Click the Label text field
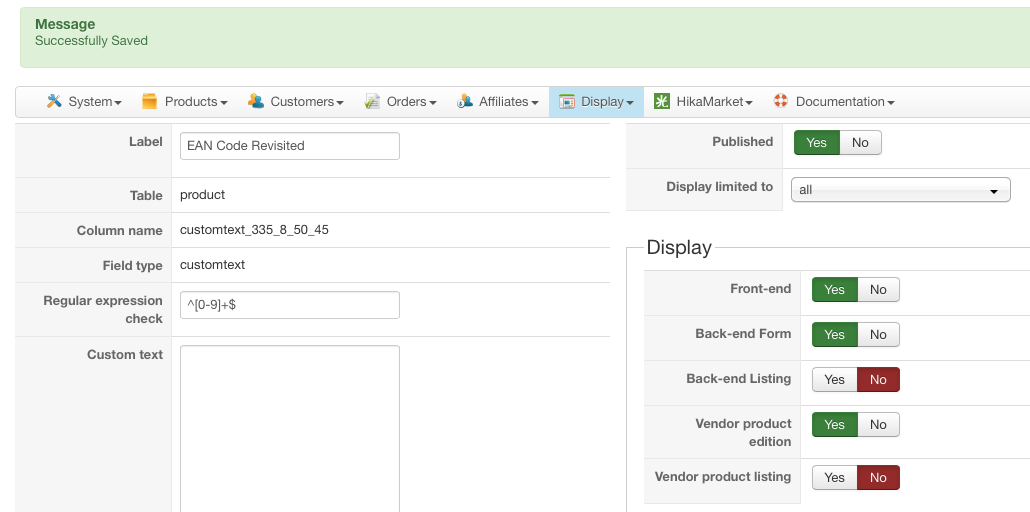This screenshot has height=512, width=1030. [x=289, y=146]
